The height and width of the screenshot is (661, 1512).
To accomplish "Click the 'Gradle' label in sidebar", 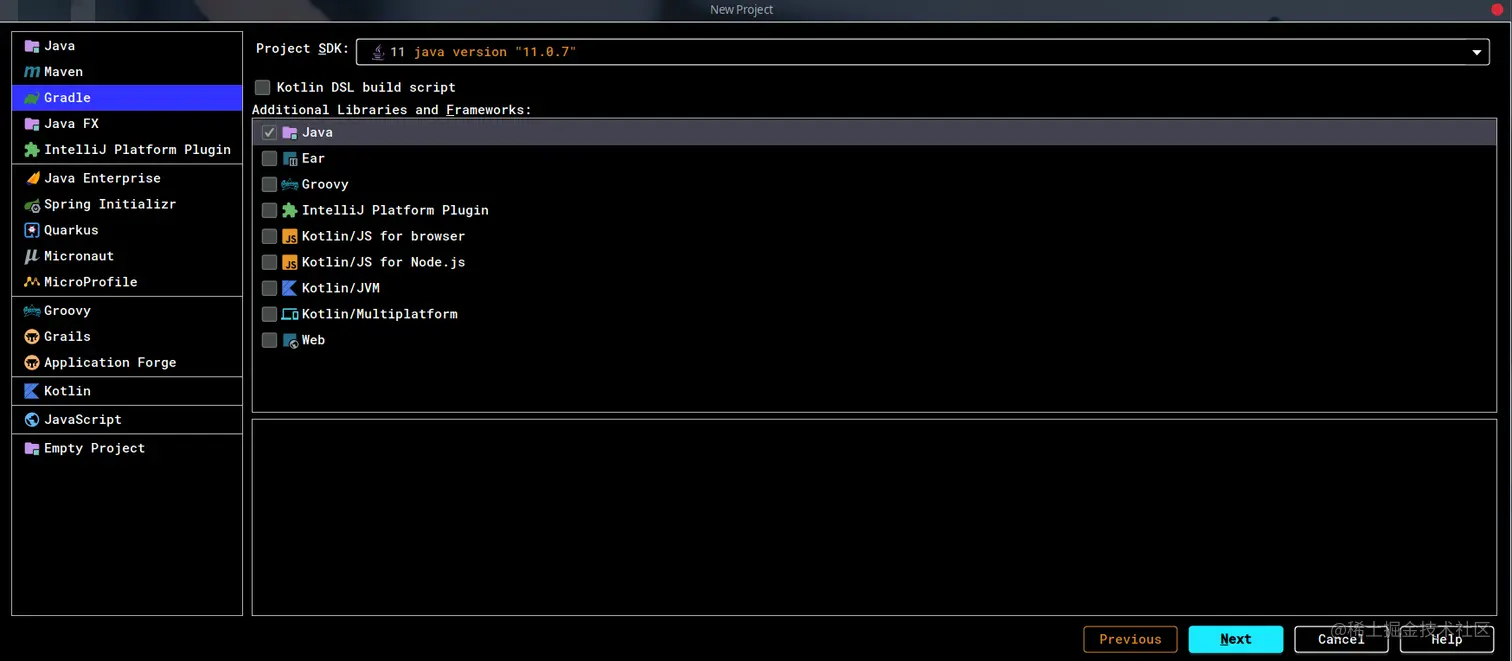I will pyautogui.click(x=67, y=98).
